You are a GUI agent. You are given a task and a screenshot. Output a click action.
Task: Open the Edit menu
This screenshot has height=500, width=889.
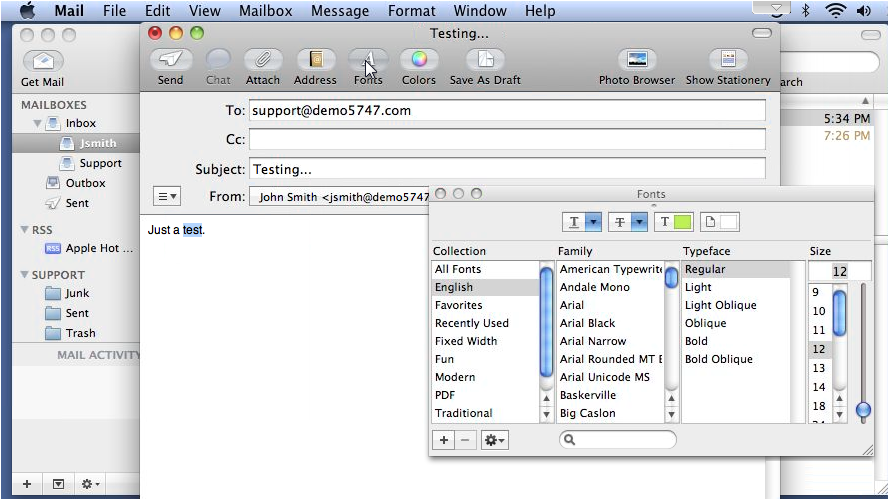(158, 10)
